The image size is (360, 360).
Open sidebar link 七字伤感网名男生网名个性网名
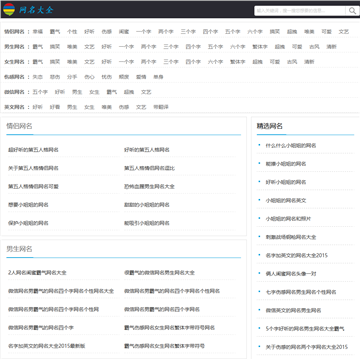point(301,292)
